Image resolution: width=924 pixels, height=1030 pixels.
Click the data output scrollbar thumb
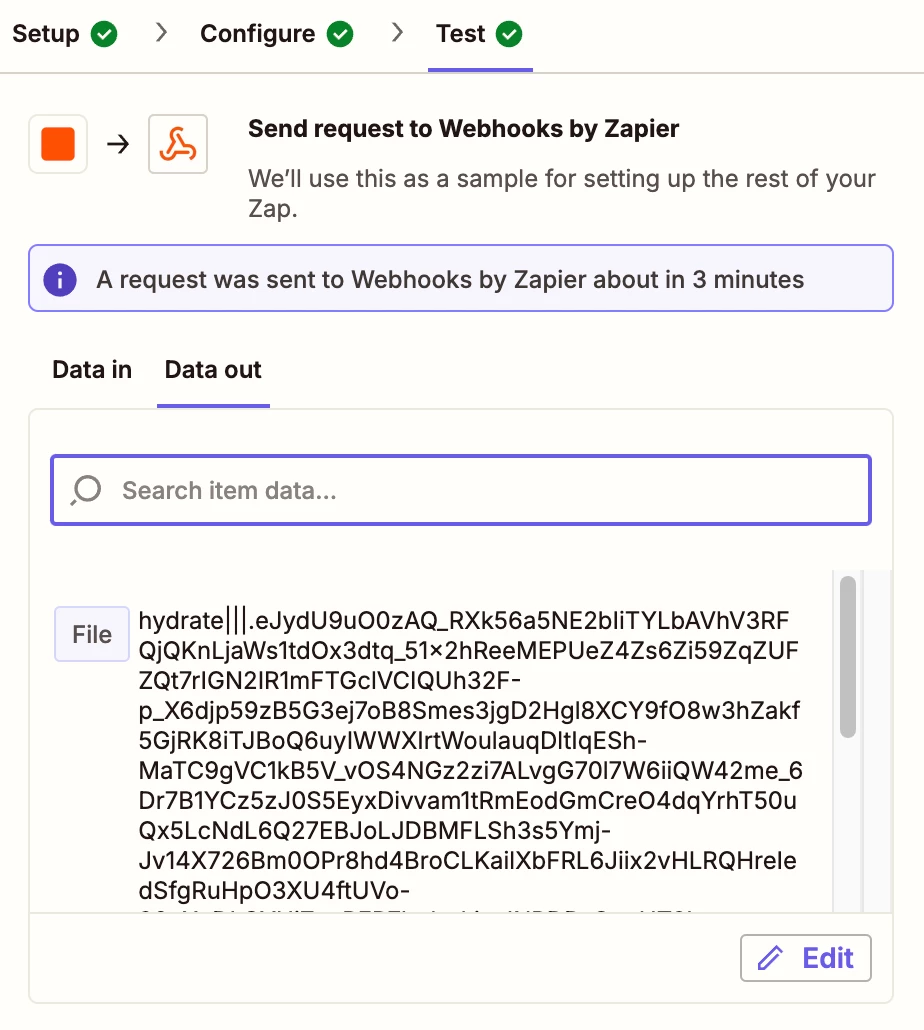click(848, 657)
